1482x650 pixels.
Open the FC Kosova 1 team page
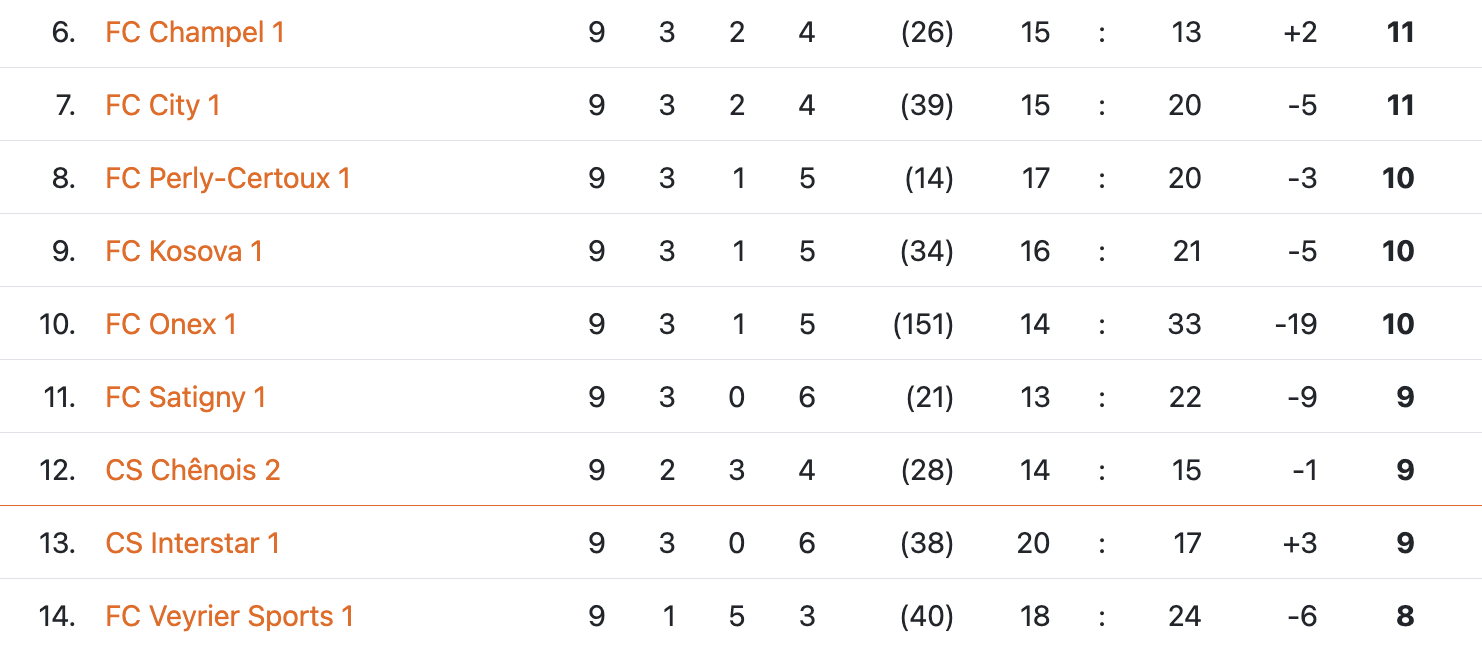point(184,251)
